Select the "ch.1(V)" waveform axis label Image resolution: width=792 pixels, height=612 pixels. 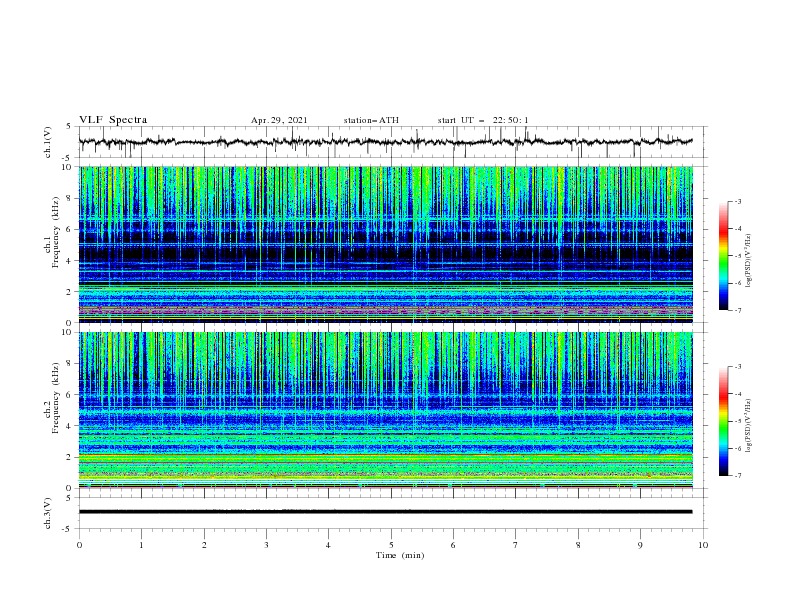(48, 142)
